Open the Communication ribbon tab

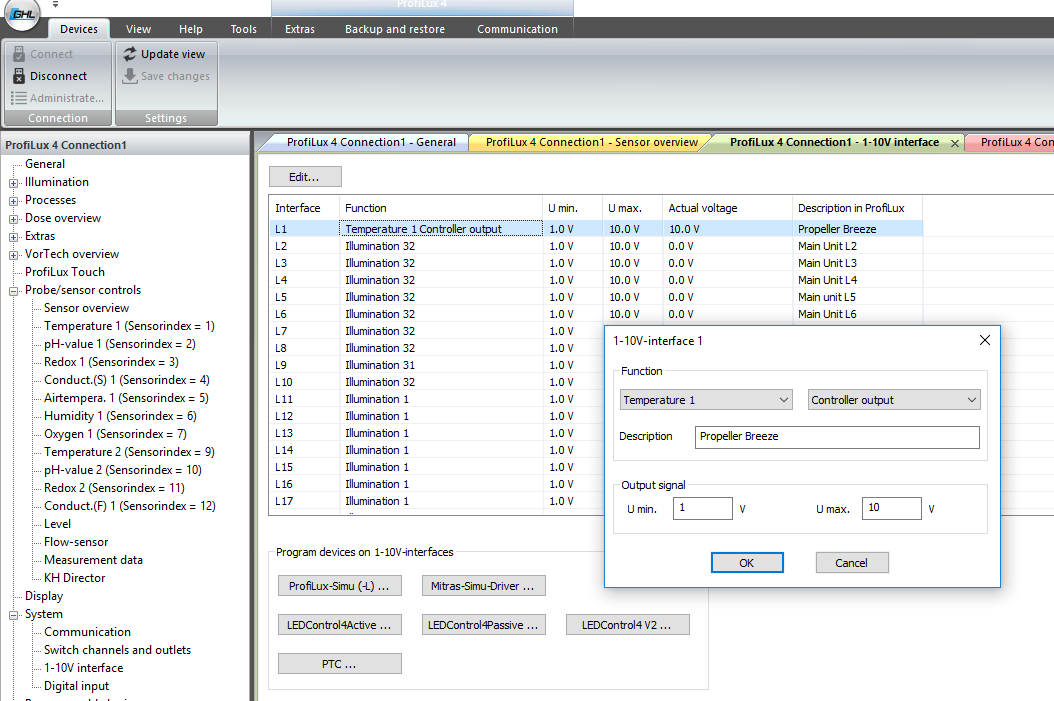(518, 29)
